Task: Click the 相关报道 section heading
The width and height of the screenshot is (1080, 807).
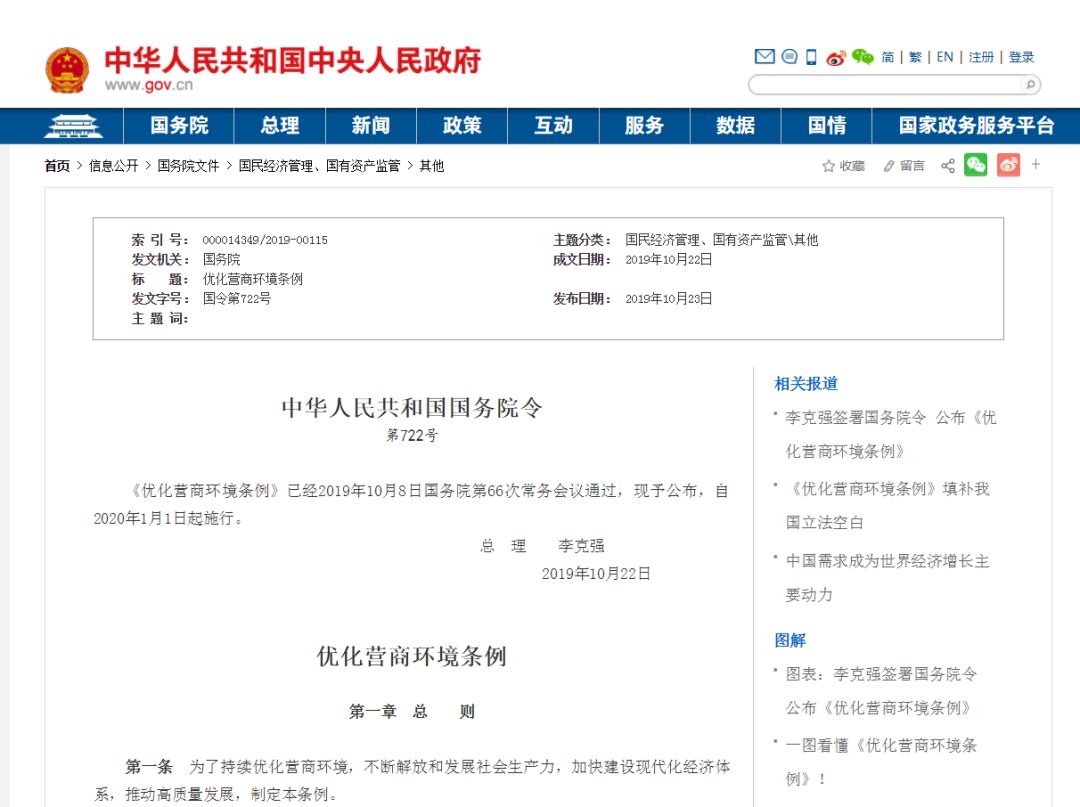Action: [806, 384]
